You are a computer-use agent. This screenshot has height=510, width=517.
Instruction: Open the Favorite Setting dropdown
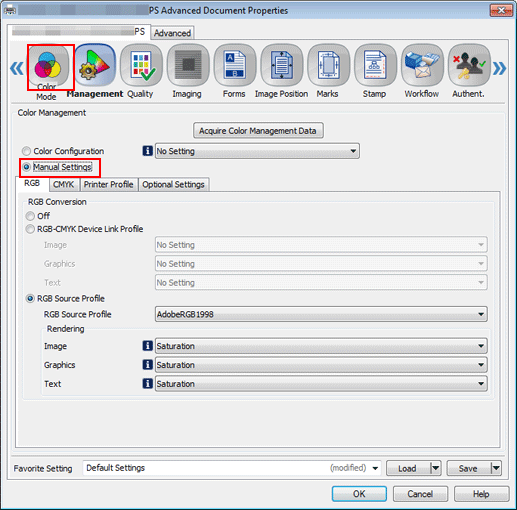(232, 468)
